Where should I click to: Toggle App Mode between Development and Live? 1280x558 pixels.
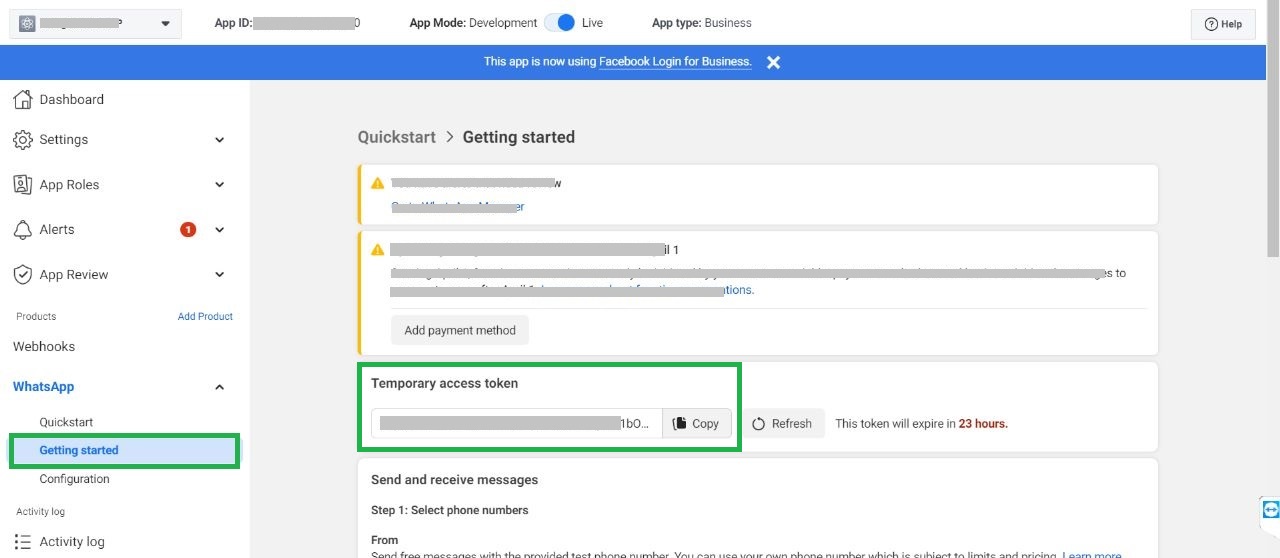pyautogui.click(x=560, y=23)
